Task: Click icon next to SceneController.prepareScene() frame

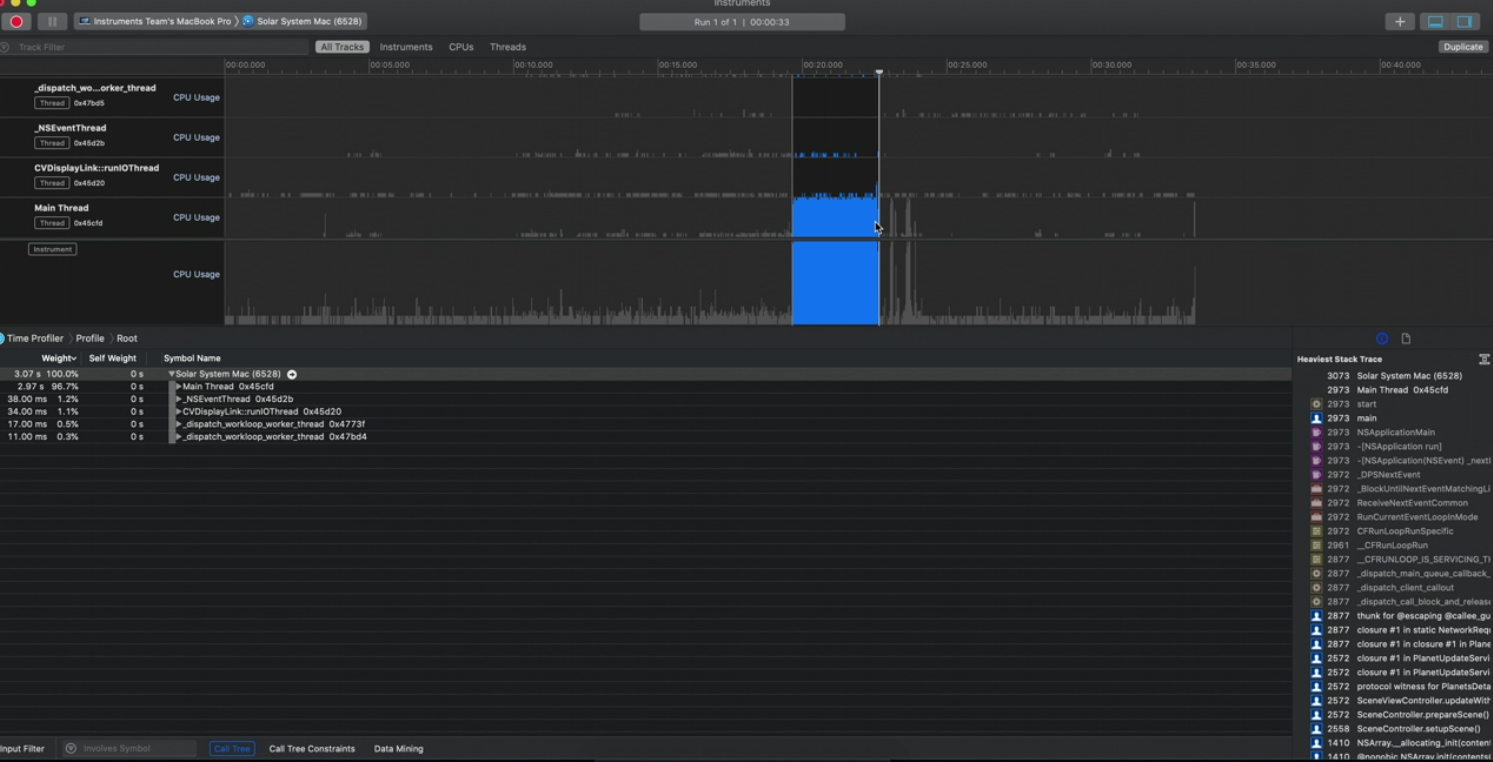Action: click(1316, 715)
